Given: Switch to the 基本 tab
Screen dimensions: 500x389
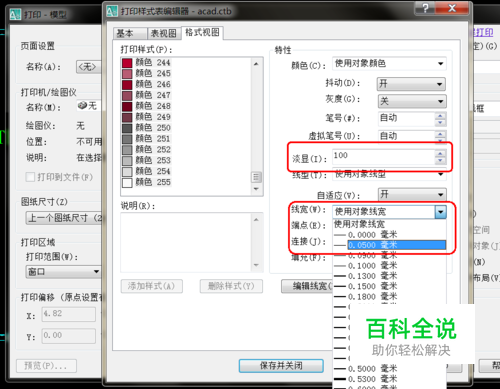Looking at the screenshot, I should pyautogui.click(x=130, y=33).
